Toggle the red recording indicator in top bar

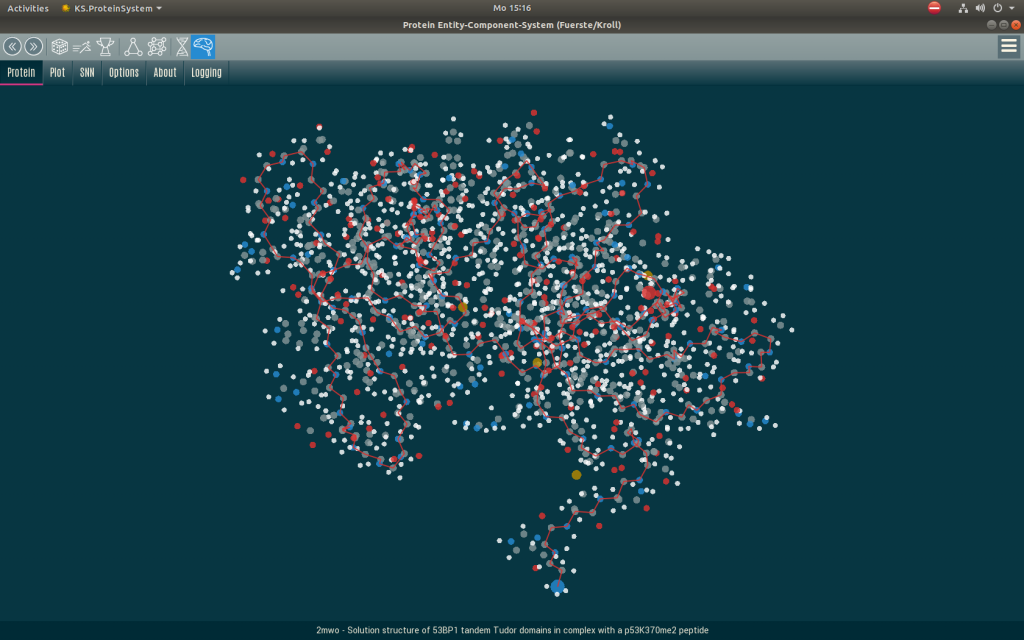934,8
